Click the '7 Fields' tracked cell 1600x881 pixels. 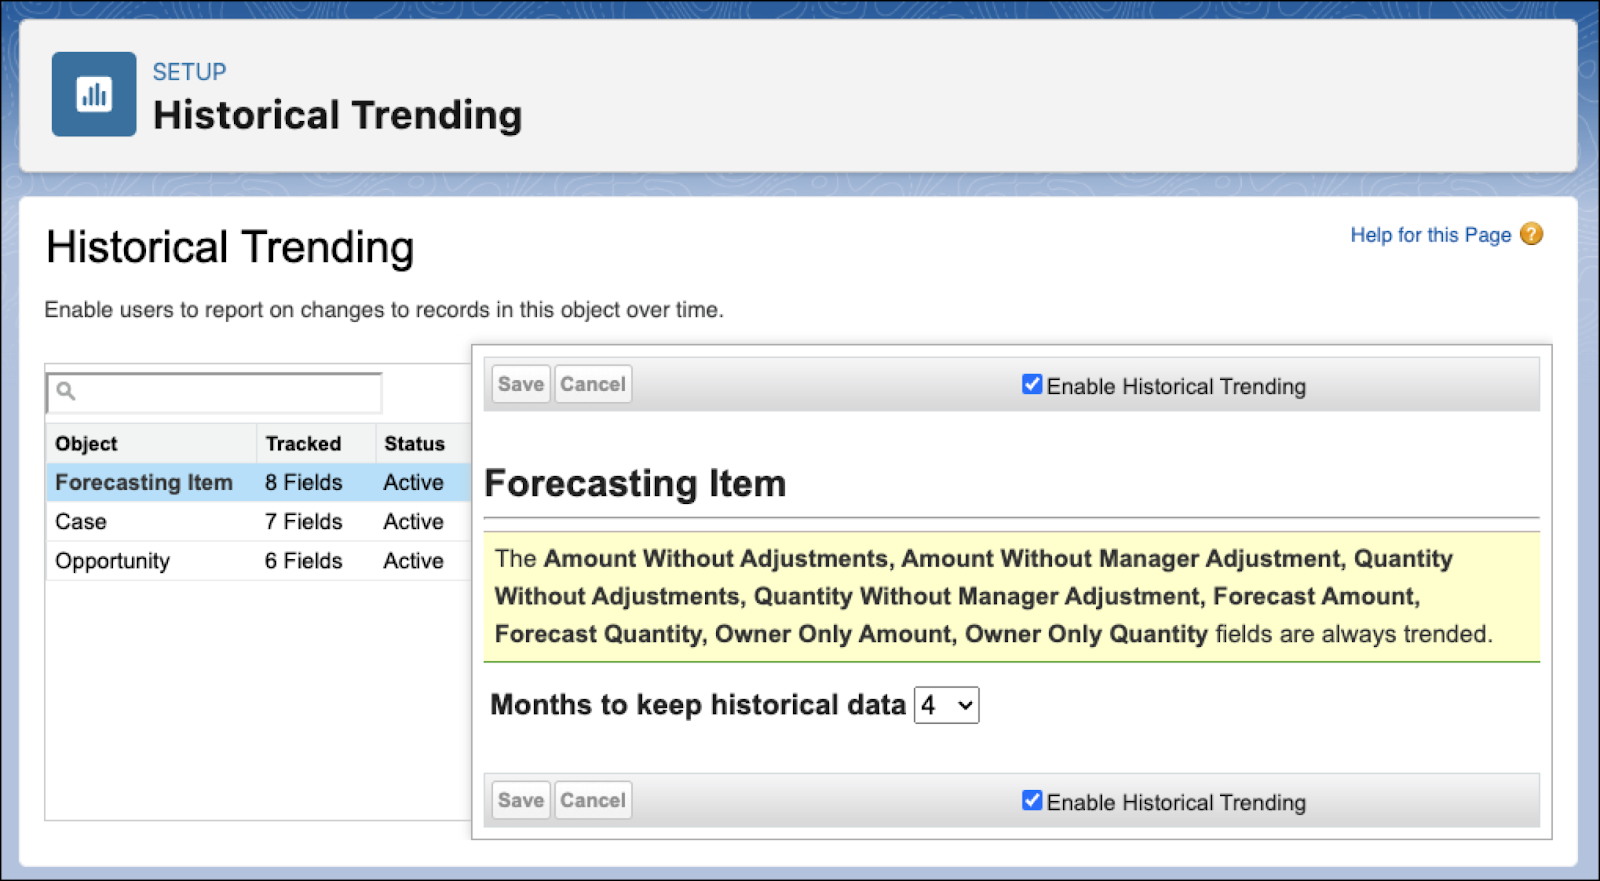click(303, 521)
